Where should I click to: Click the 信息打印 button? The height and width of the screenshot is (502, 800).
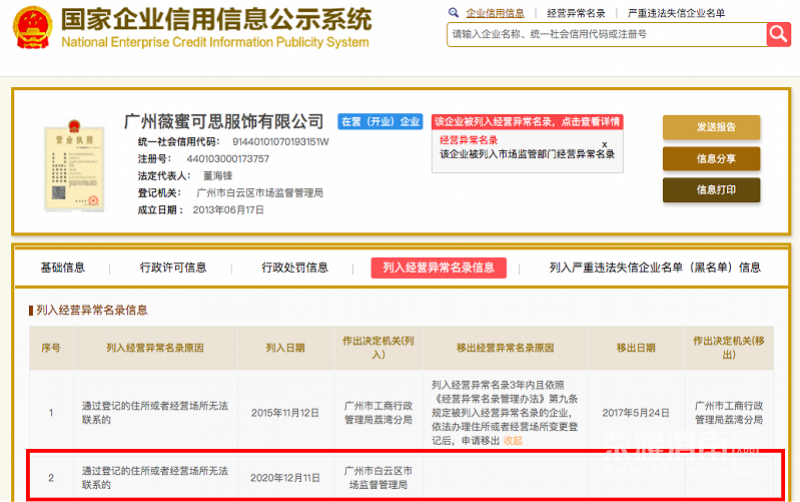click(x=711, y=190)
